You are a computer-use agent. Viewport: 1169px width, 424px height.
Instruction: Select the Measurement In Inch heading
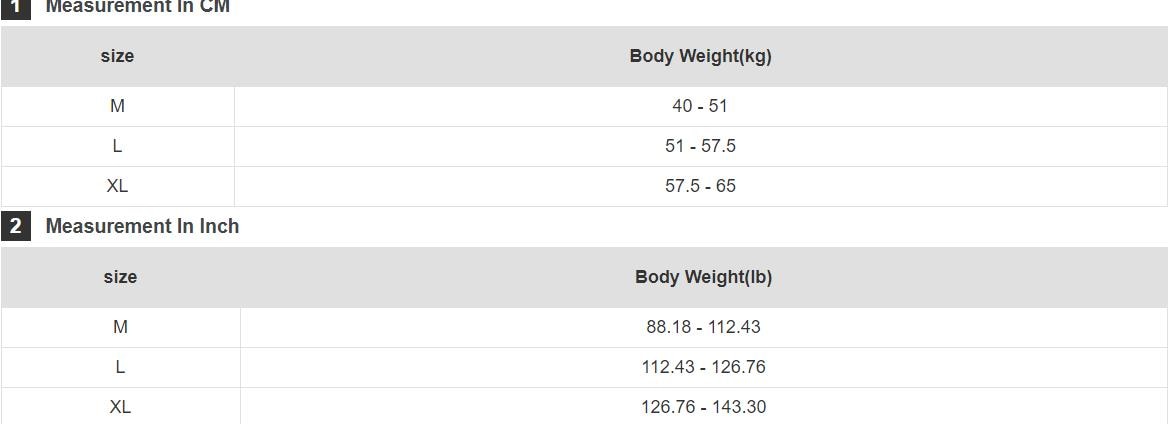(x=142, y=226)
